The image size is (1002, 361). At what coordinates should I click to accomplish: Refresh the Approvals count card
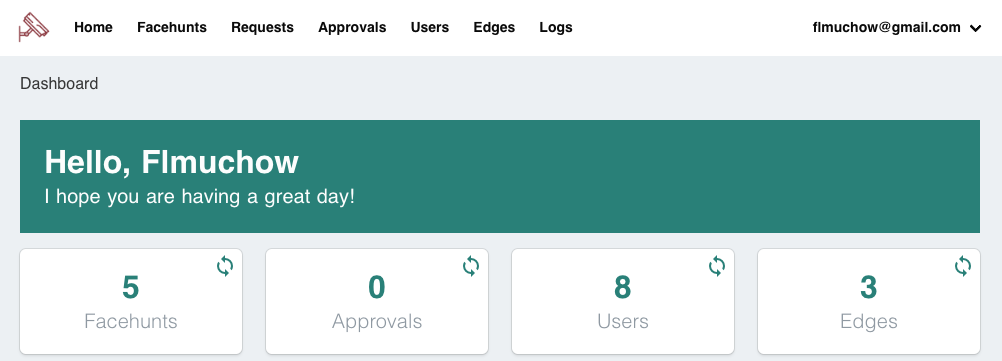[471, 266]
